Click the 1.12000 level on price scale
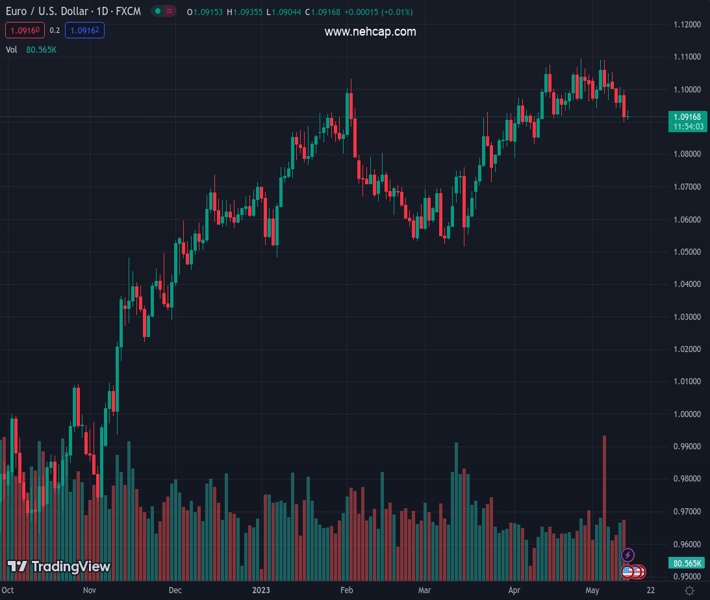Viewport: 710px width, 600px height. (686, 24)
